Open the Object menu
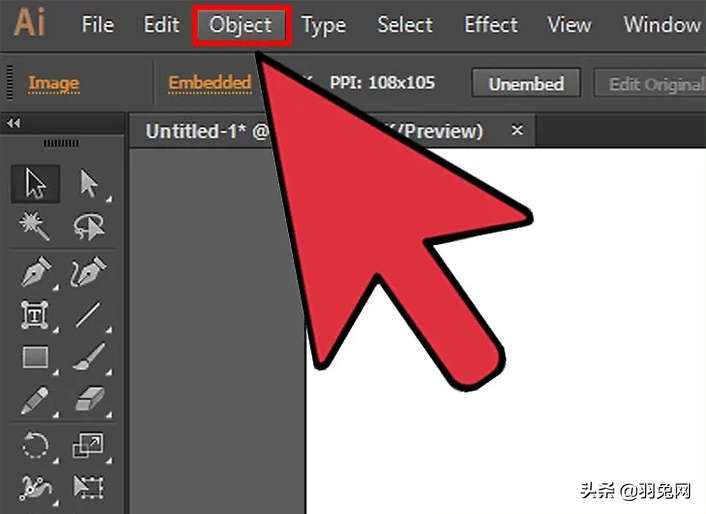This screenshot has width=706, height=514. [x=241, y=25]
